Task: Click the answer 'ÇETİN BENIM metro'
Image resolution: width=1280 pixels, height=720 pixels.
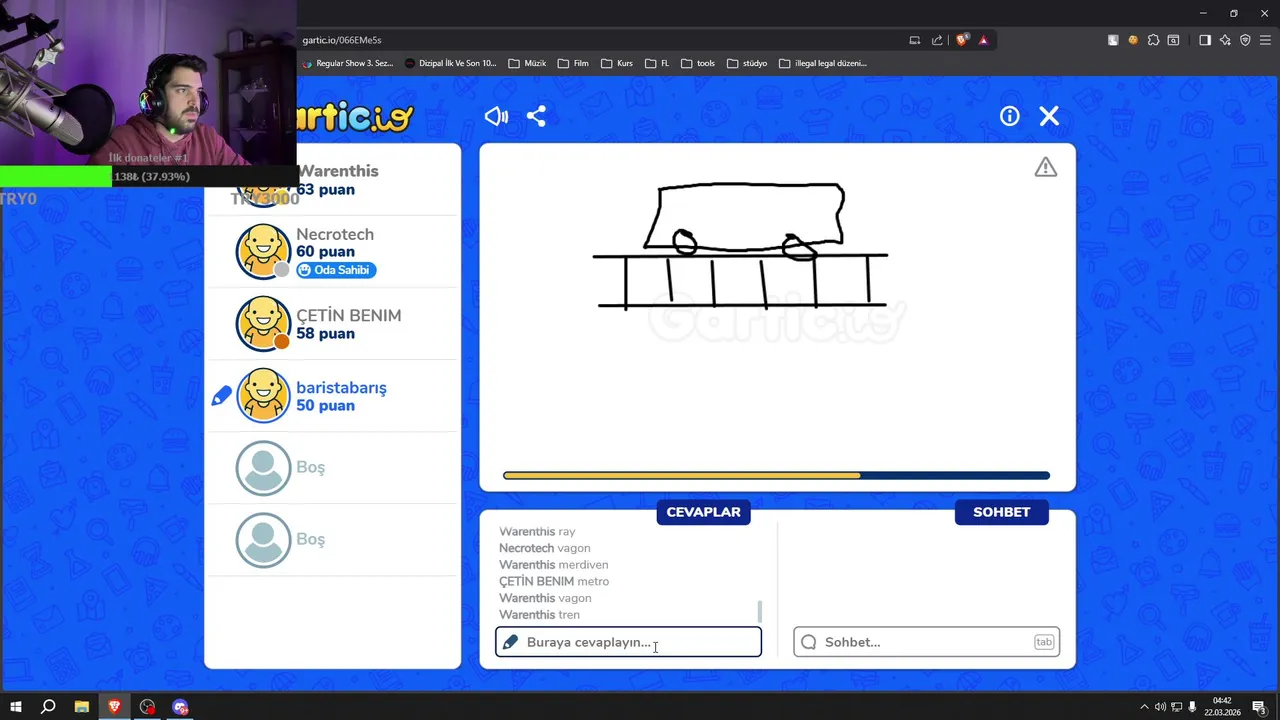Action: click(x=554, y=581)
